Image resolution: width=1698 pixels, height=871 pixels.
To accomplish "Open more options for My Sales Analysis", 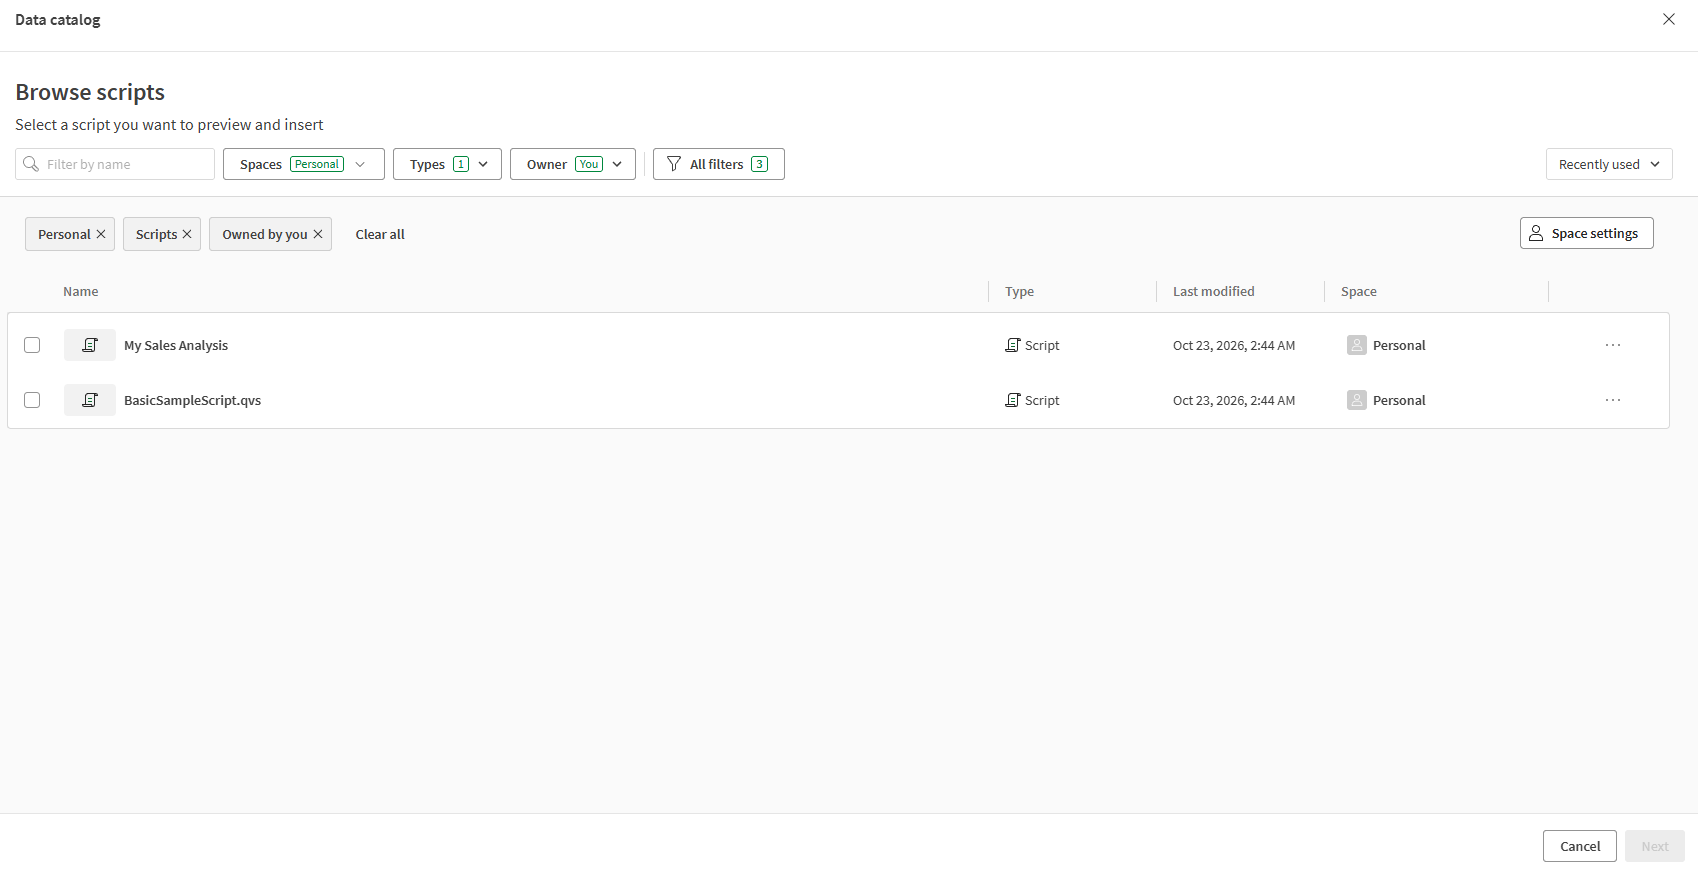I will click(x=1613, y=345).
